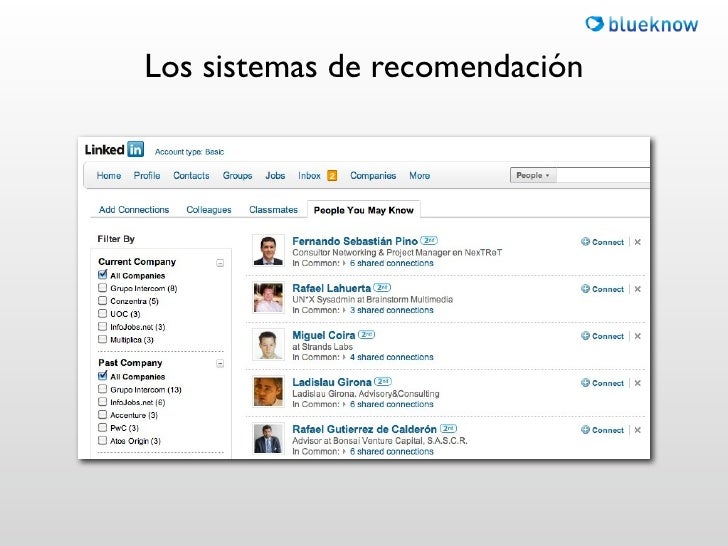
Task: Open Miguel Coira name link
Action: (x=324, y=335)
